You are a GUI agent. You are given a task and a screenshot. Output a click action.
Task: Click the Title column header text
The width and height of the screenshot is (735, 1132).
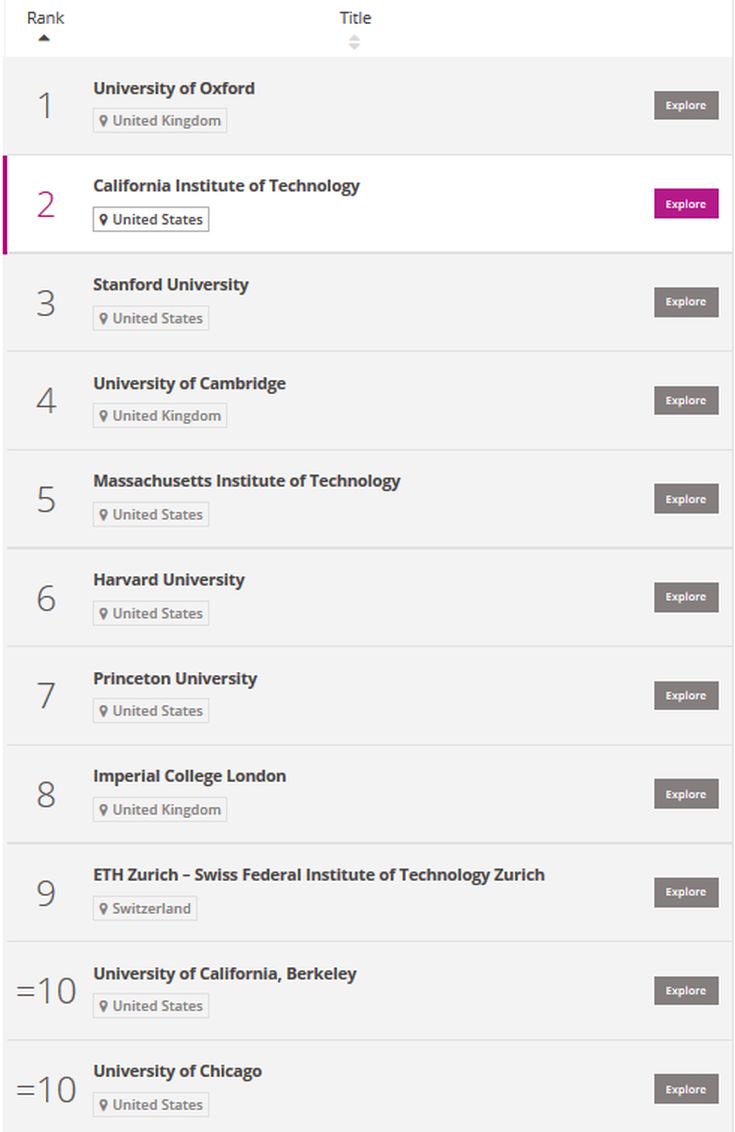(355, 18)
